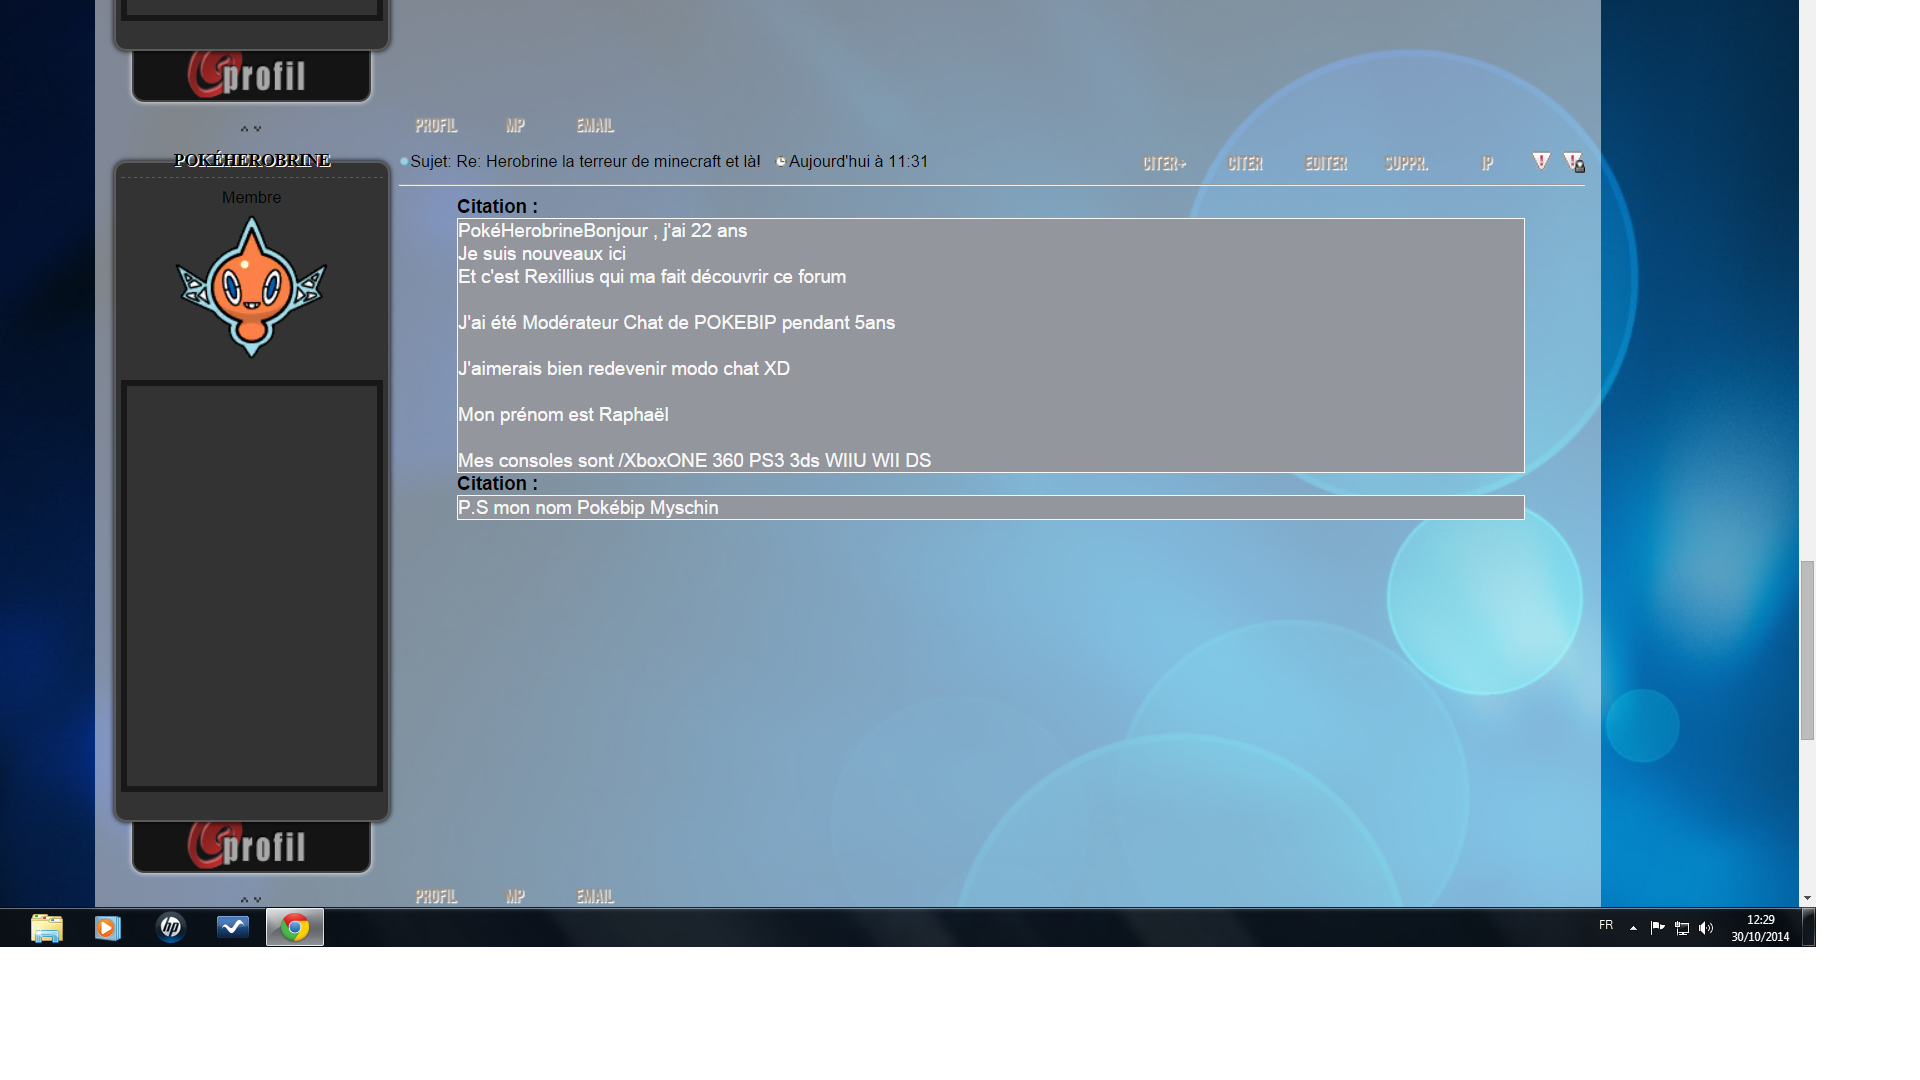Click the upper PROFIL link above the post
This screenshot has height=1080, width=1920.
436,126
